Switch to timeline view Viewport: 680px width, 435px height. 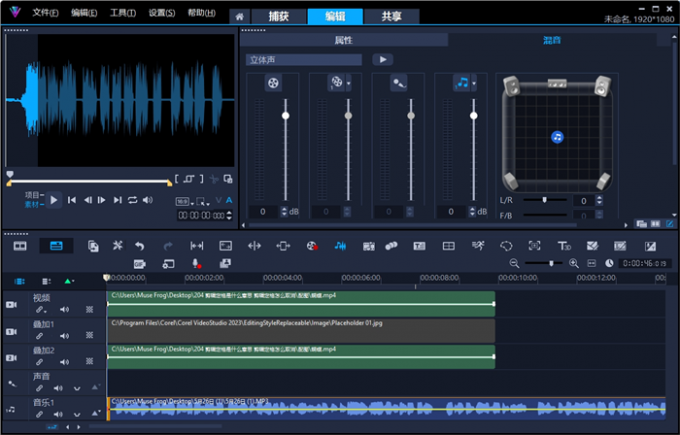[56, 246]
